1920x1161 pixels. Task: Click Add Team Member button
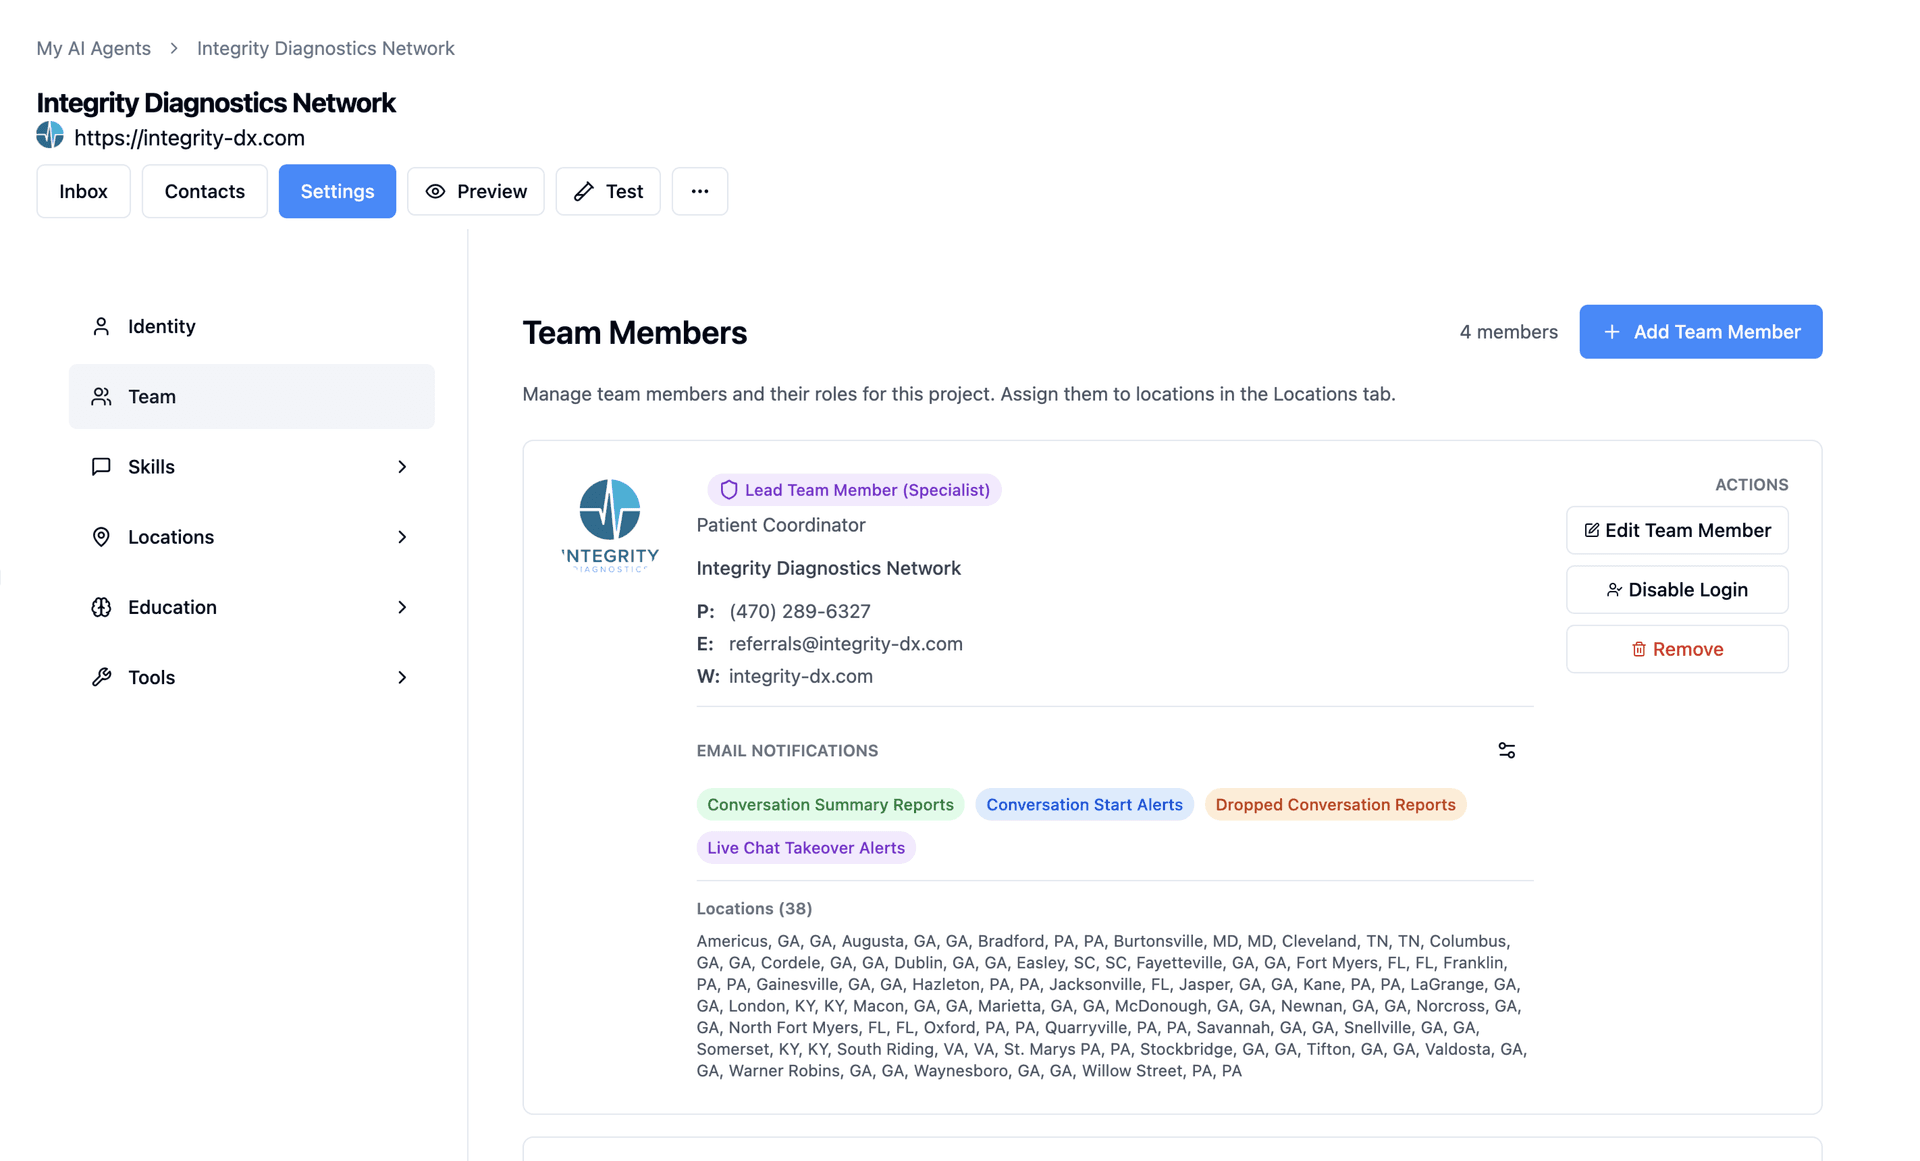(1700, 332)
